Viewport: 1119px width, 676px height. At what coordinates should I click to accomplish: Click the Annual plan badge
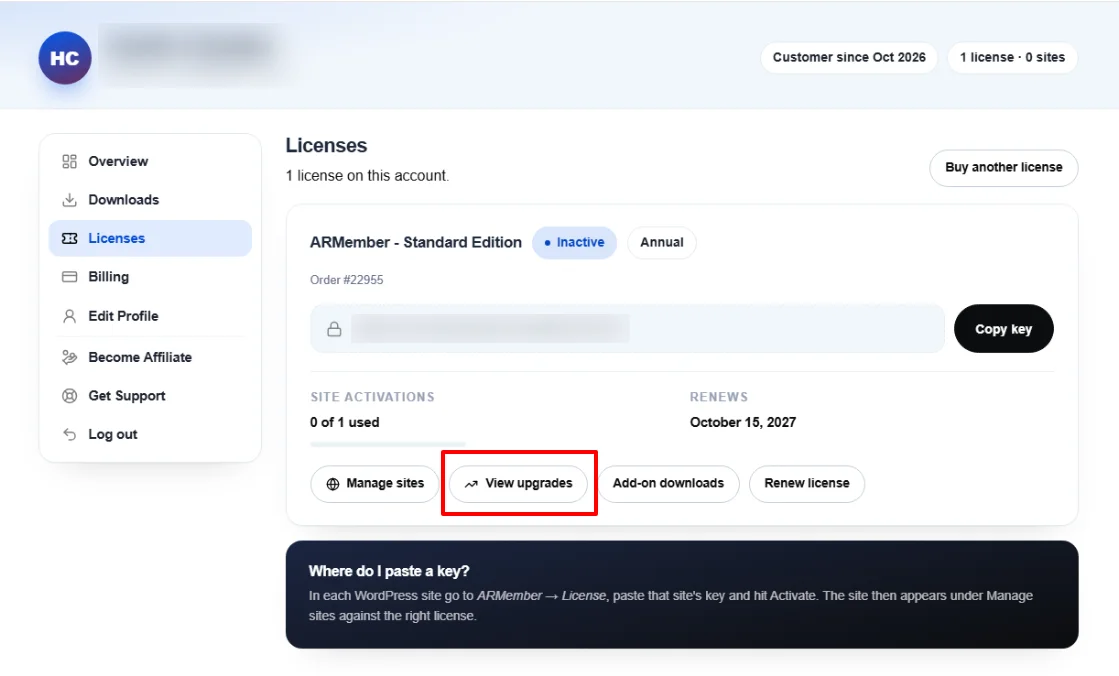tap(662, 243)
